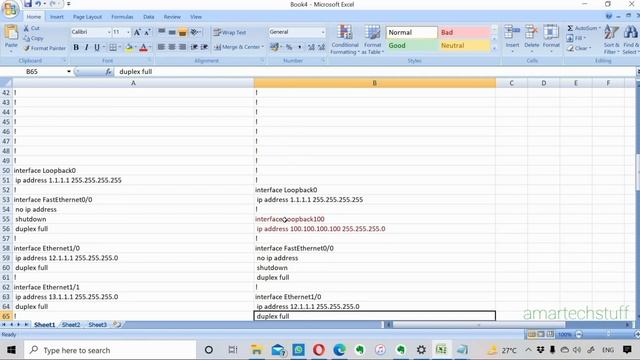This screenshot has height=360, width=640.
Task: Click the Increase Decimal icon
Action: (x=311, y=47)
